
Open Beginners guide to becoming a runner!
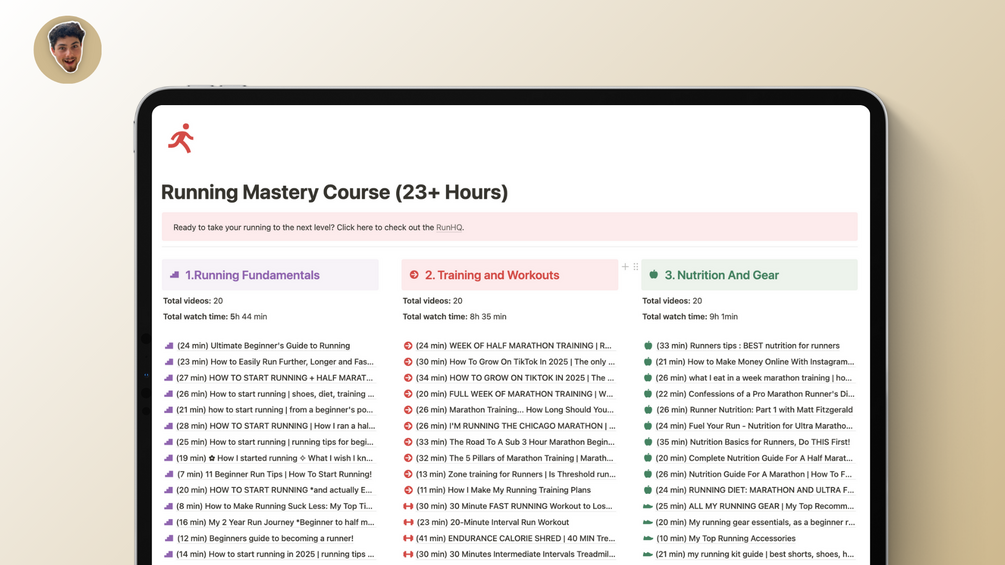point(265,538)
